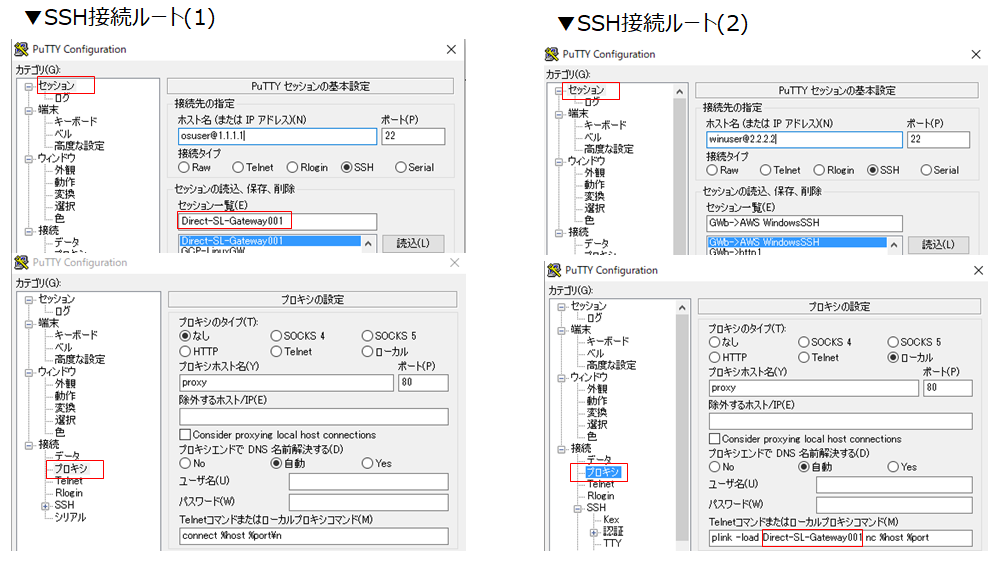
Task: Click PuTTY icon in route (2) proxy window title
Action: [x=554, y=270]
